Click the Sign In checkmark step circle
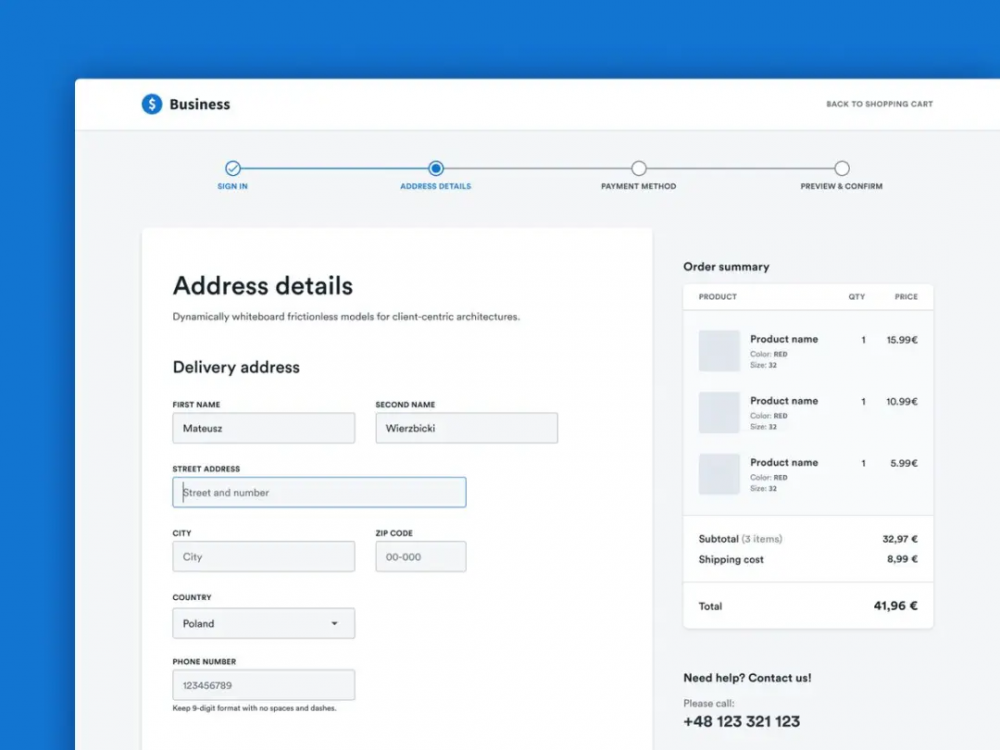The height and width of the screenshot is (750, 1000). point(233,168)
